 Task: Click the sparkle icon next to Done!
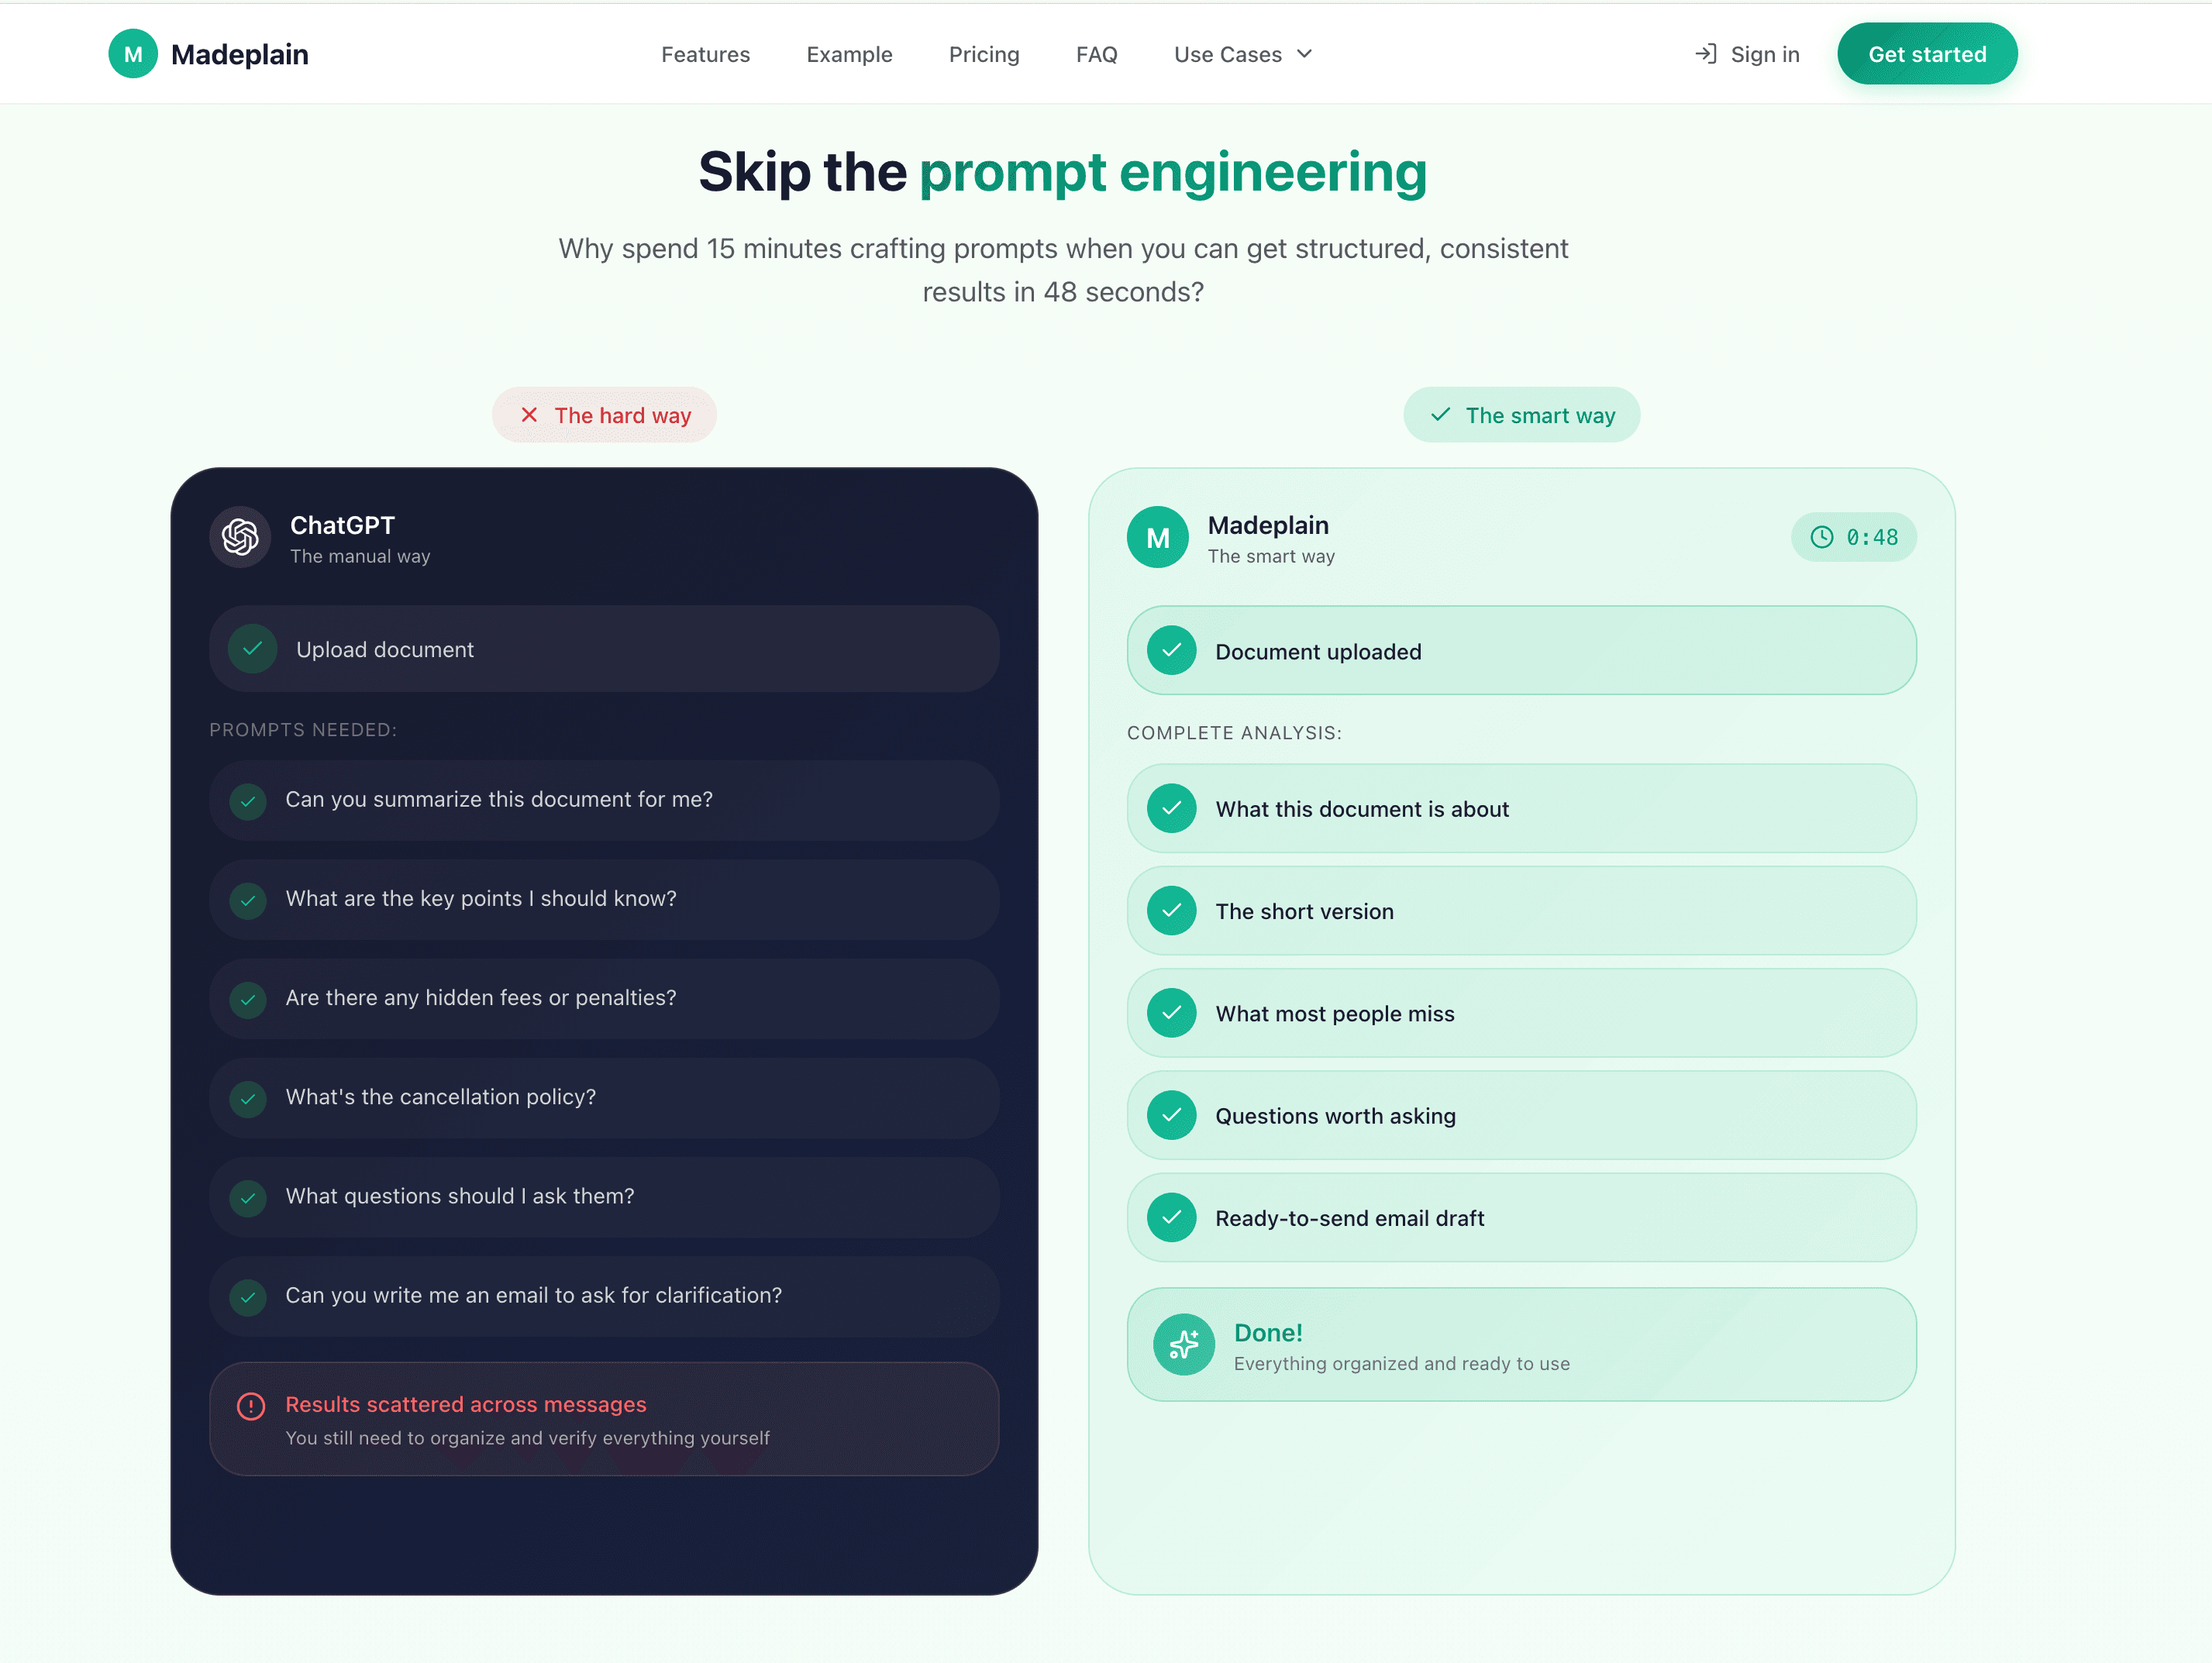tap(1183, 1345)
